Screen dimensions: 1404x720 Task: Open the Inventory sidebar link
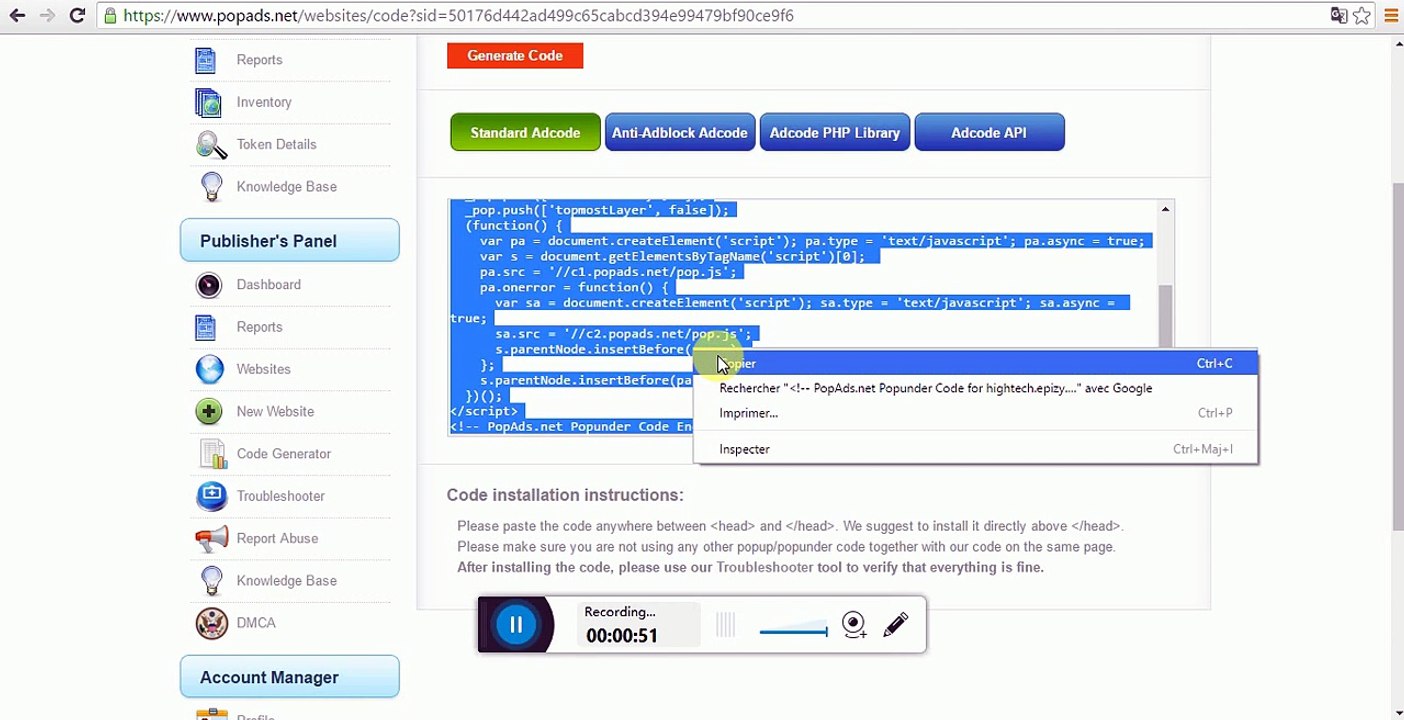pyautogui.click(x=264, y=102)
